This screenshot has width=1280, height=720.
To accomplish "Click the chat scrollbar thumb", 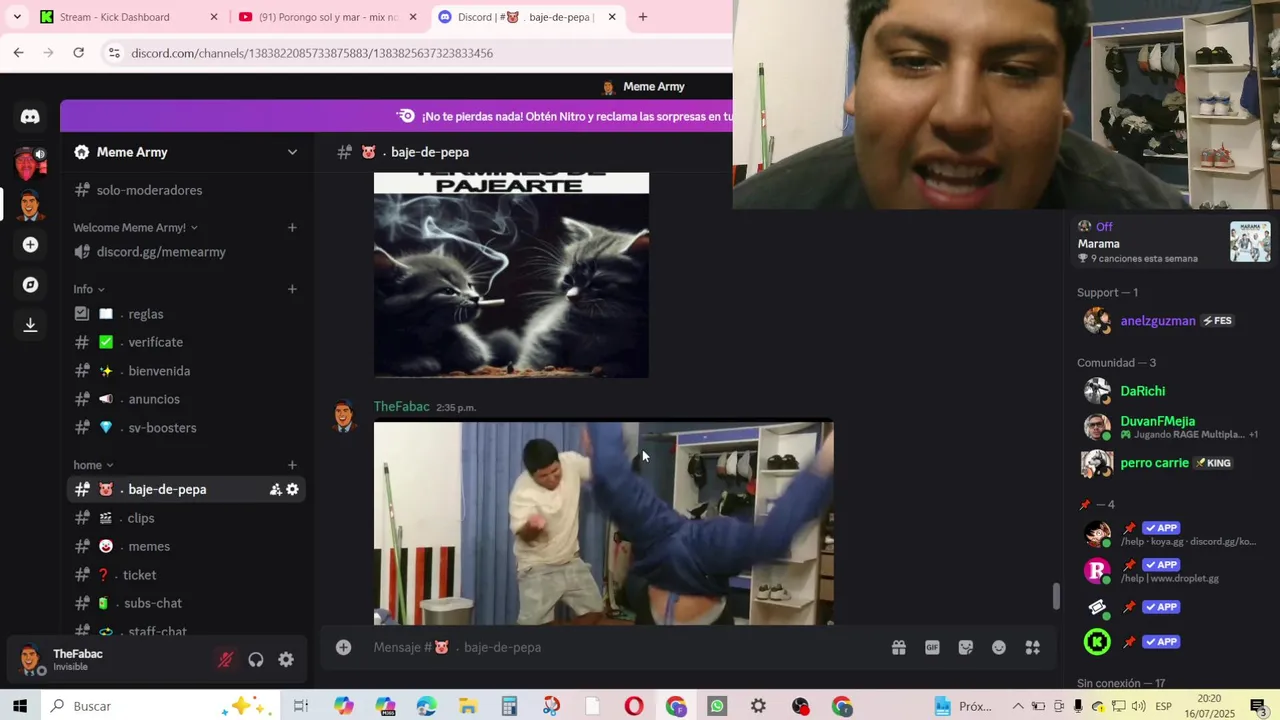I will [1056, 596].
